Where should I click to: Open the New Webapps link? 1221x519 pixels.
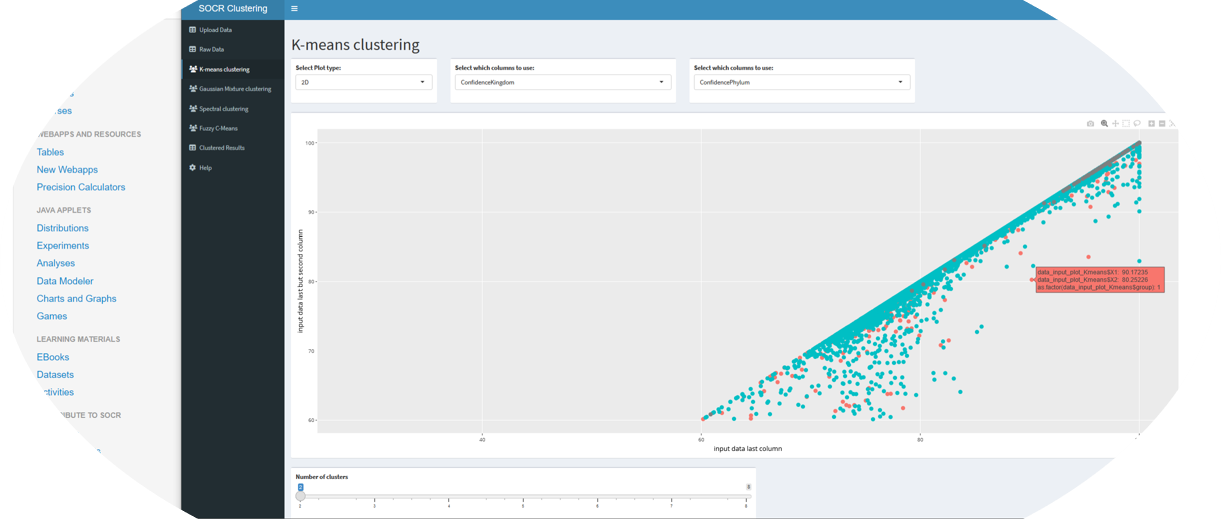click(x=67, y=170)
